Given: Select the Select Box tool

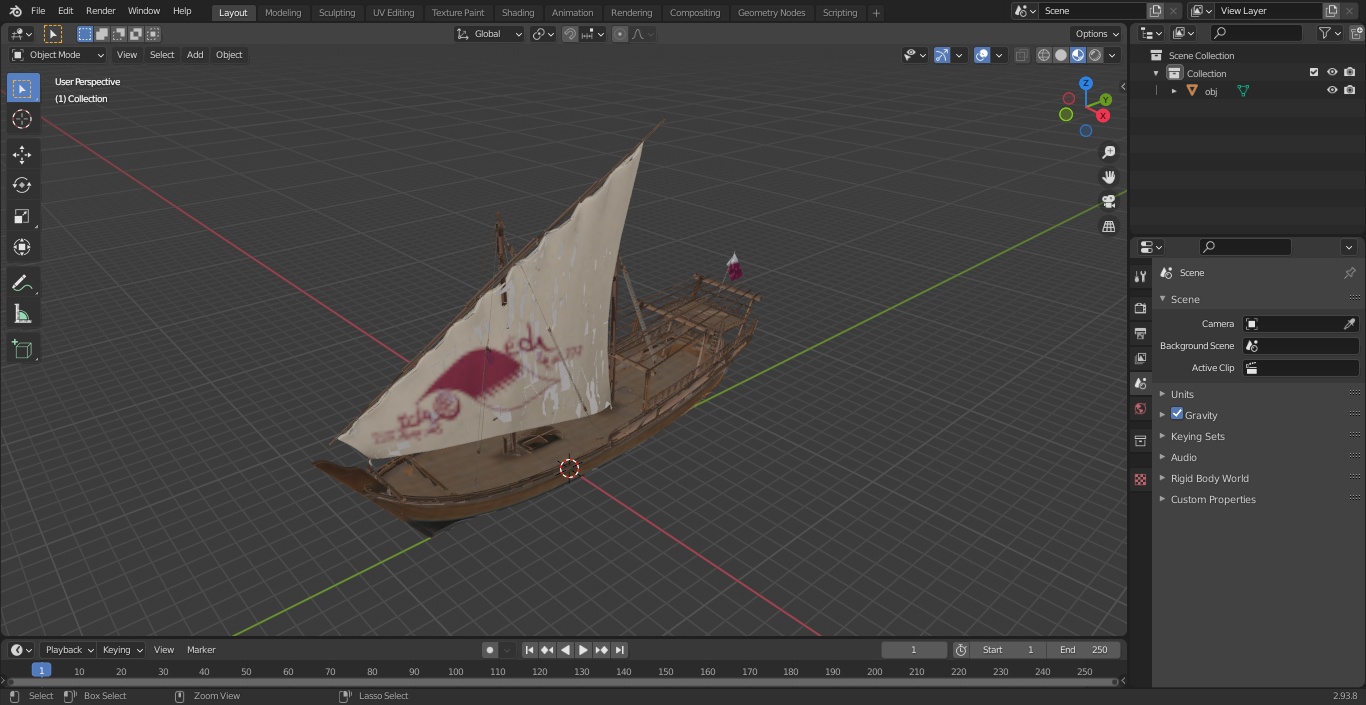Looking at the screenshot, I should point(22,88).
